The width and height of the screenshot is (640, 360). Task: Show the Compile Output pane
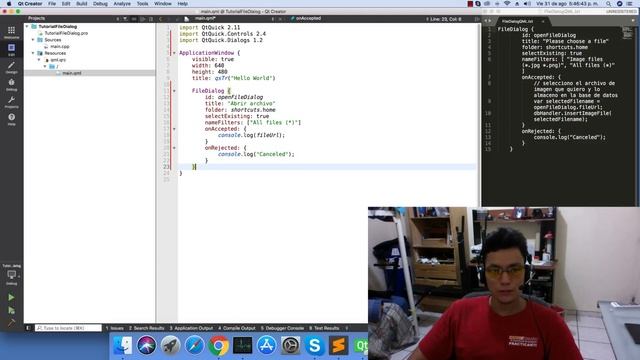coord(237,328)
